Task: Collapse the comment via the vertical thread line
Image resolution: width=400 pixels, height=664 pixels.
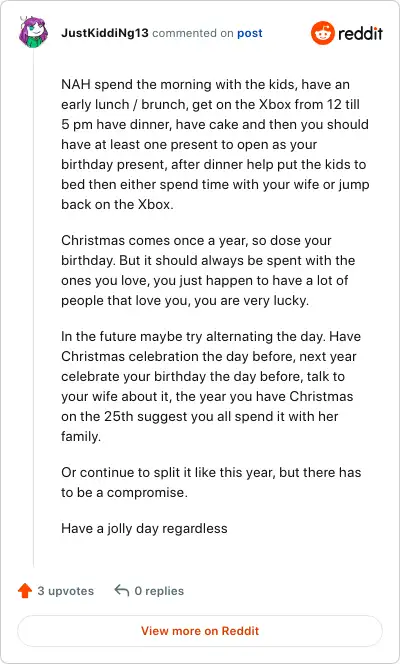Action: pos(33,309)
